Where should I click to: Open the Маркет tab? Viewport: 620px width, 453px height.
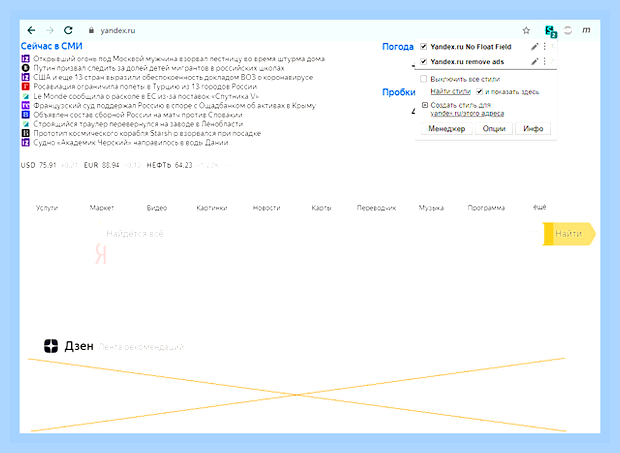coord(102,208)
